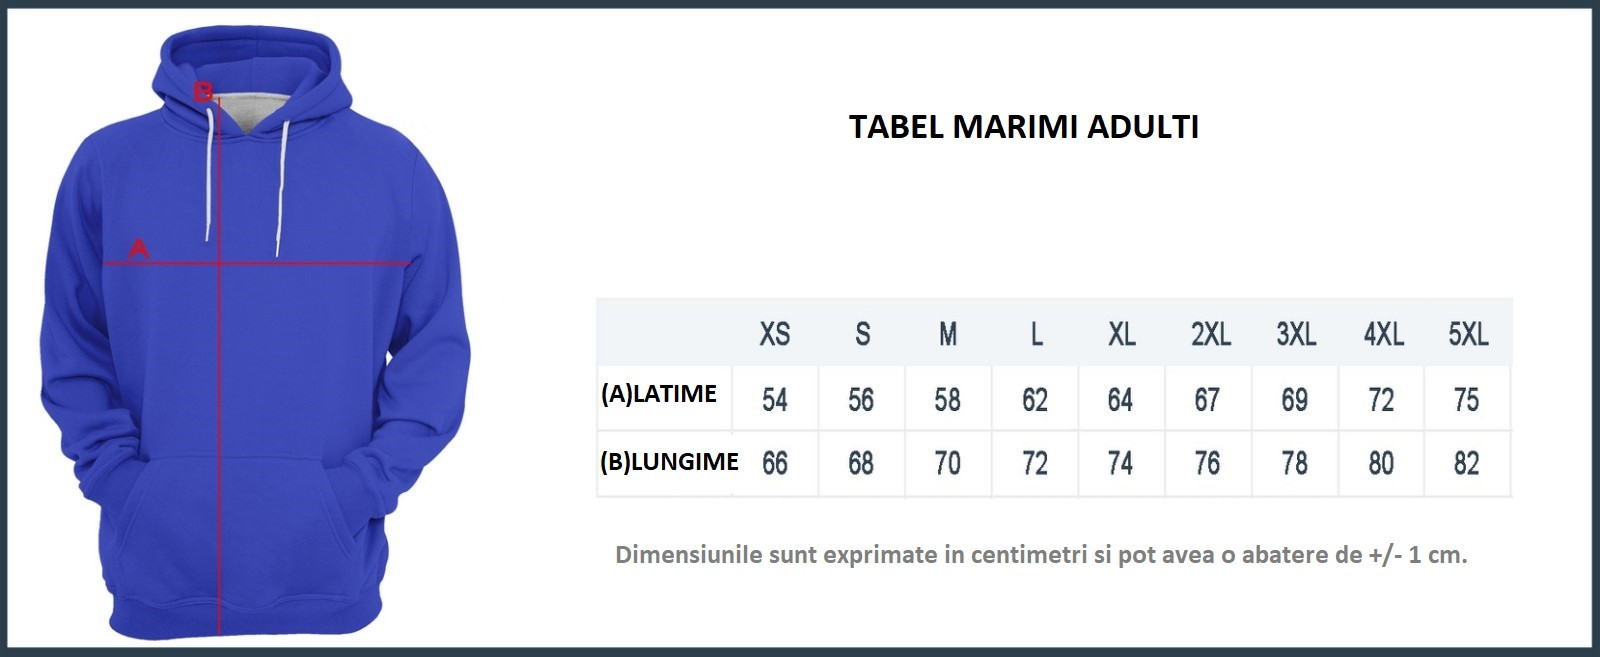Click the hoodie's white drawstring
The image size is (1600, 657).
pos(280,190)
